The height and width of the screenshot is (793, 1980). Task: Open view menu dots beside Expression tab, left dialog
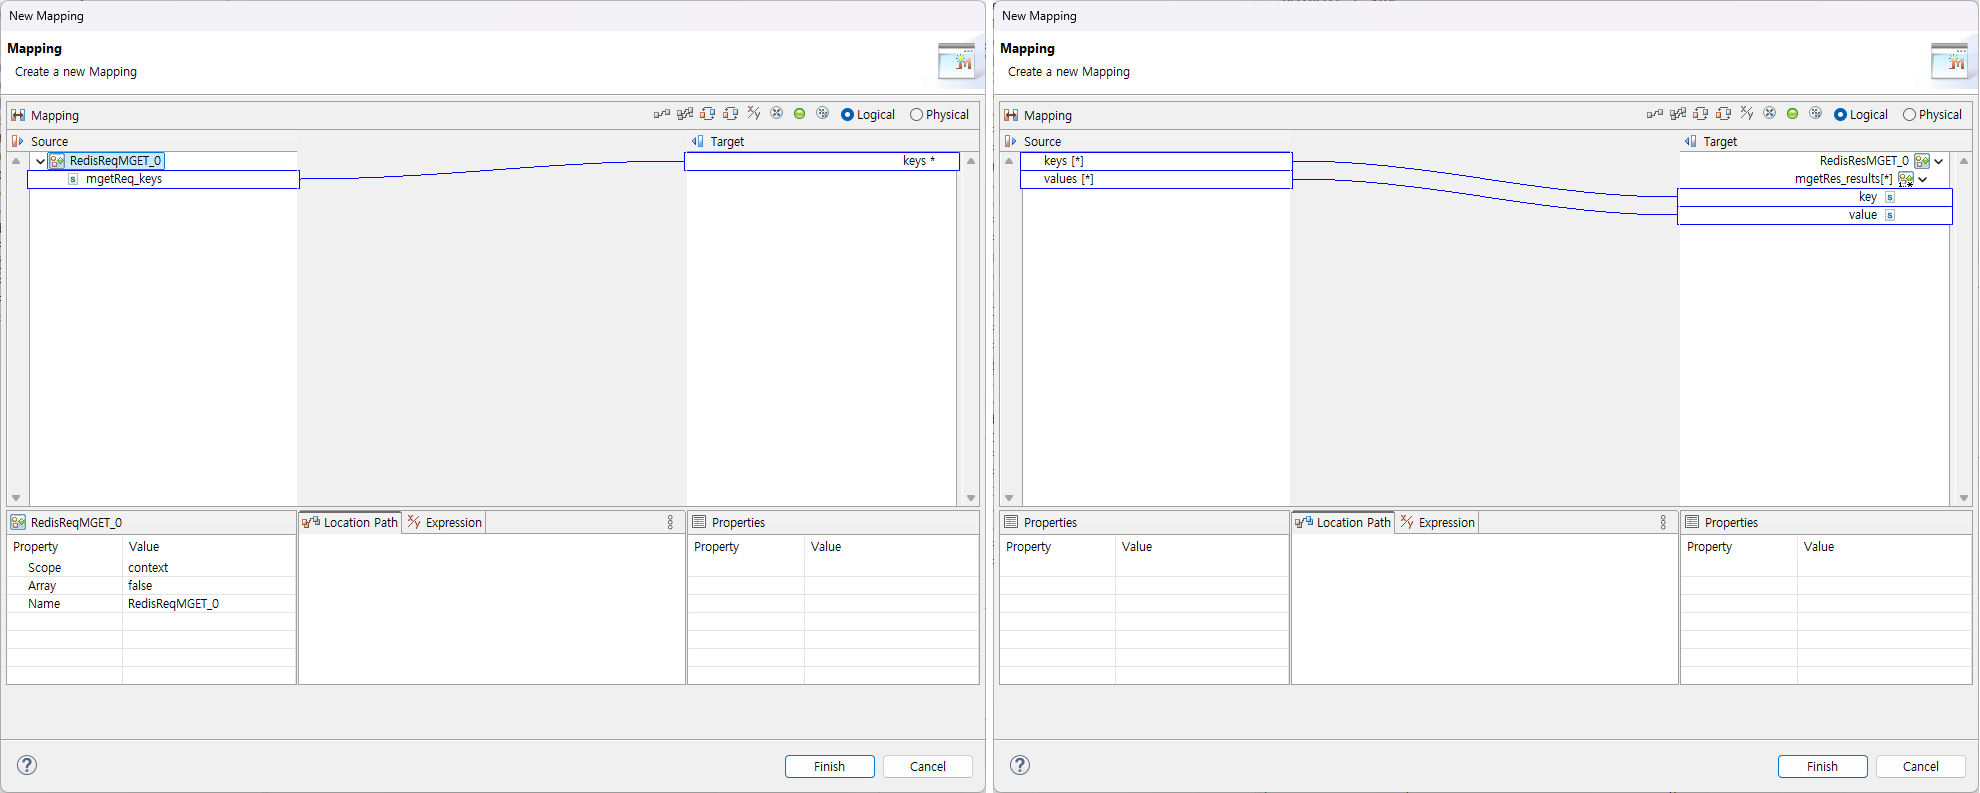(671, 522)
